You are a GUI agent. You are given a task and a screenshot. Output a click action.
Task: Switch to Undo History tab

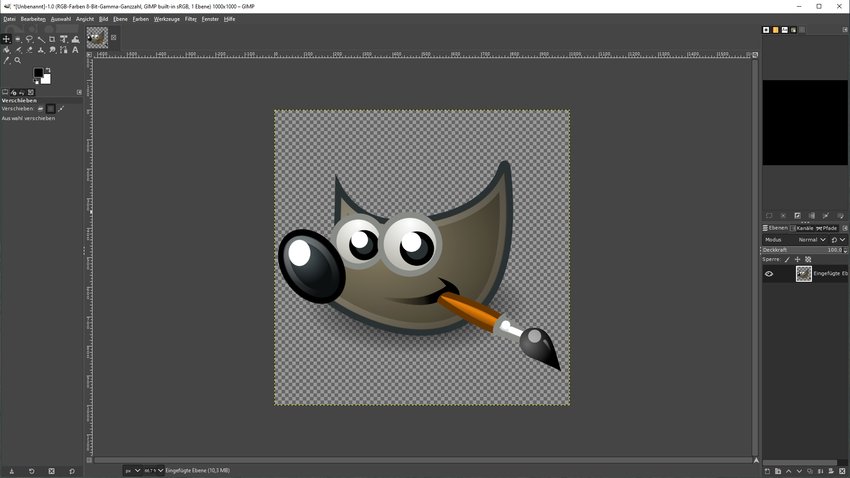tap(22, 92)
